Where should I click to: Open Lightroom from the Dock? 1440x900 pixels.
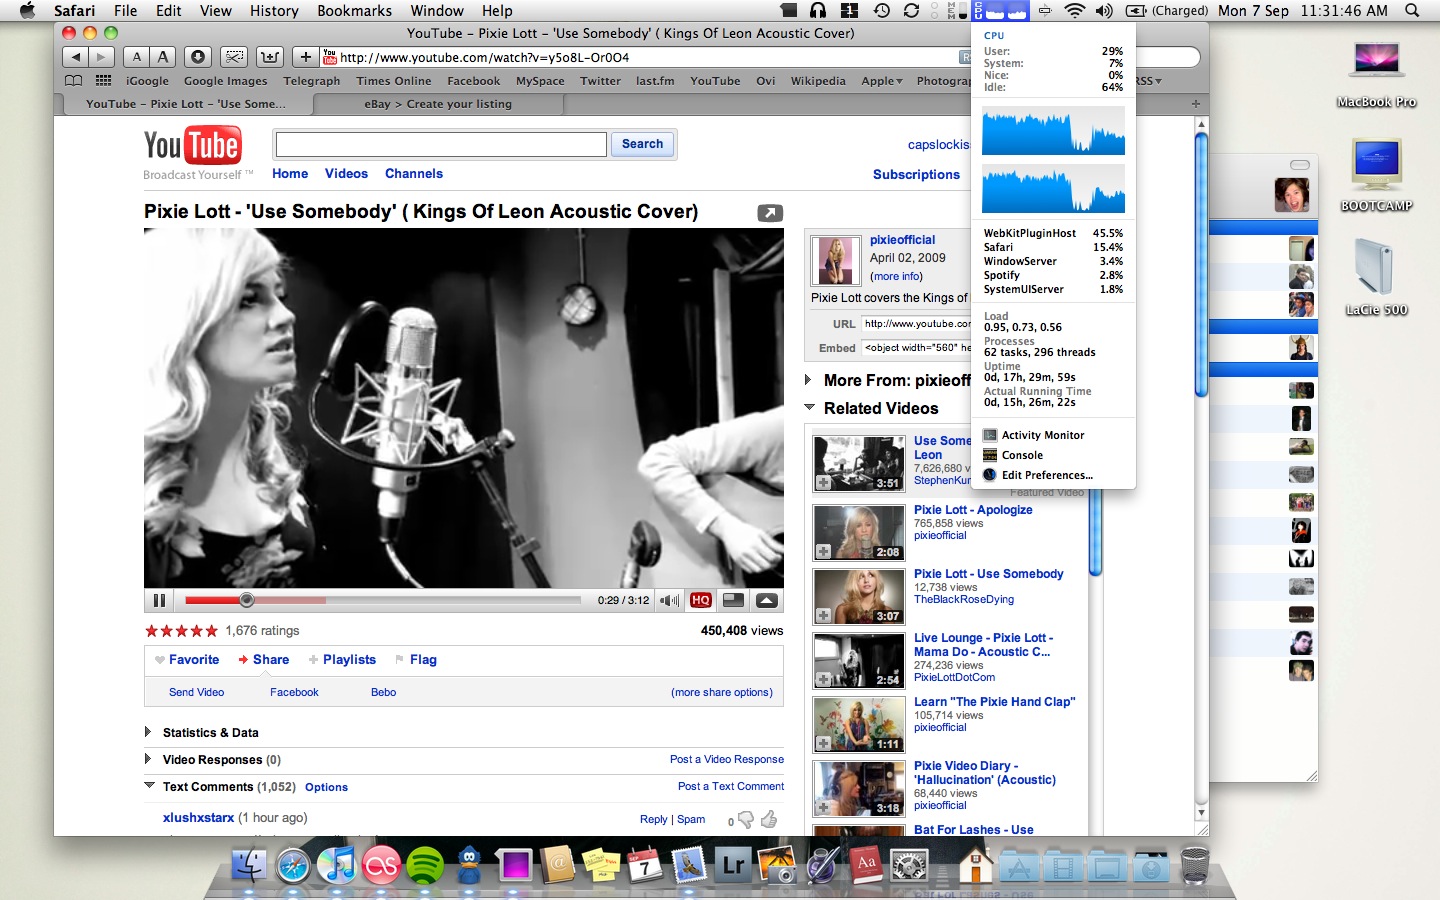tap(733, 864)
